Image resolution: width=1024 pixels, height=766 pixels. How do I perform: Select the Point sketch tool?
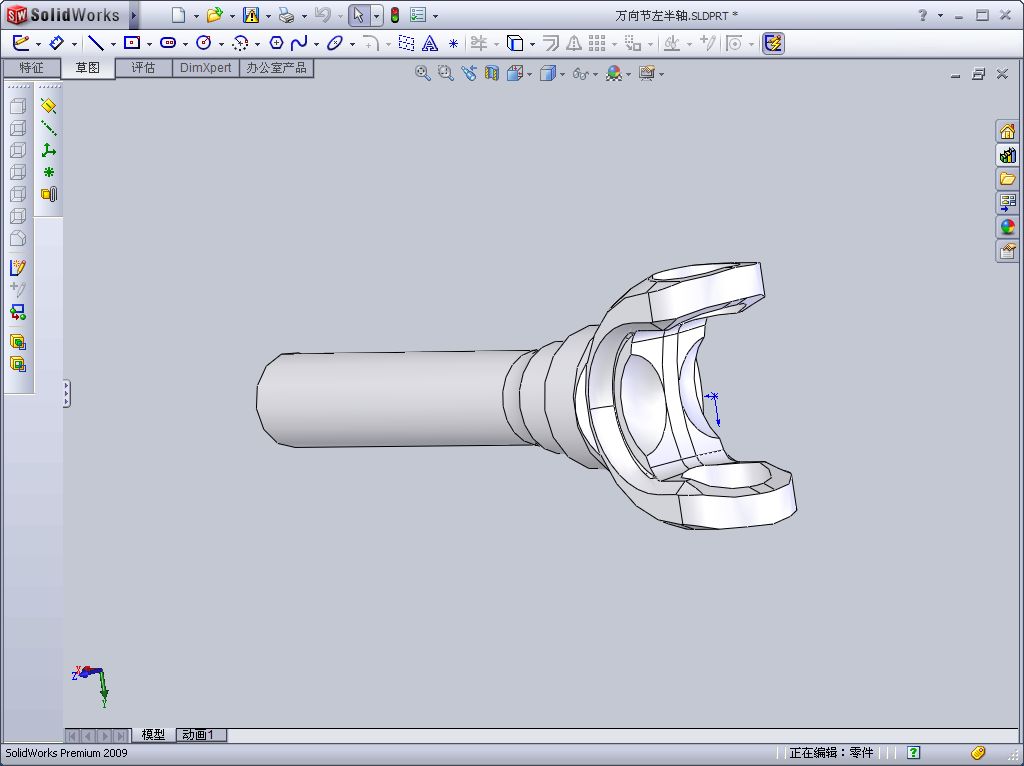(x=453, y=43)
